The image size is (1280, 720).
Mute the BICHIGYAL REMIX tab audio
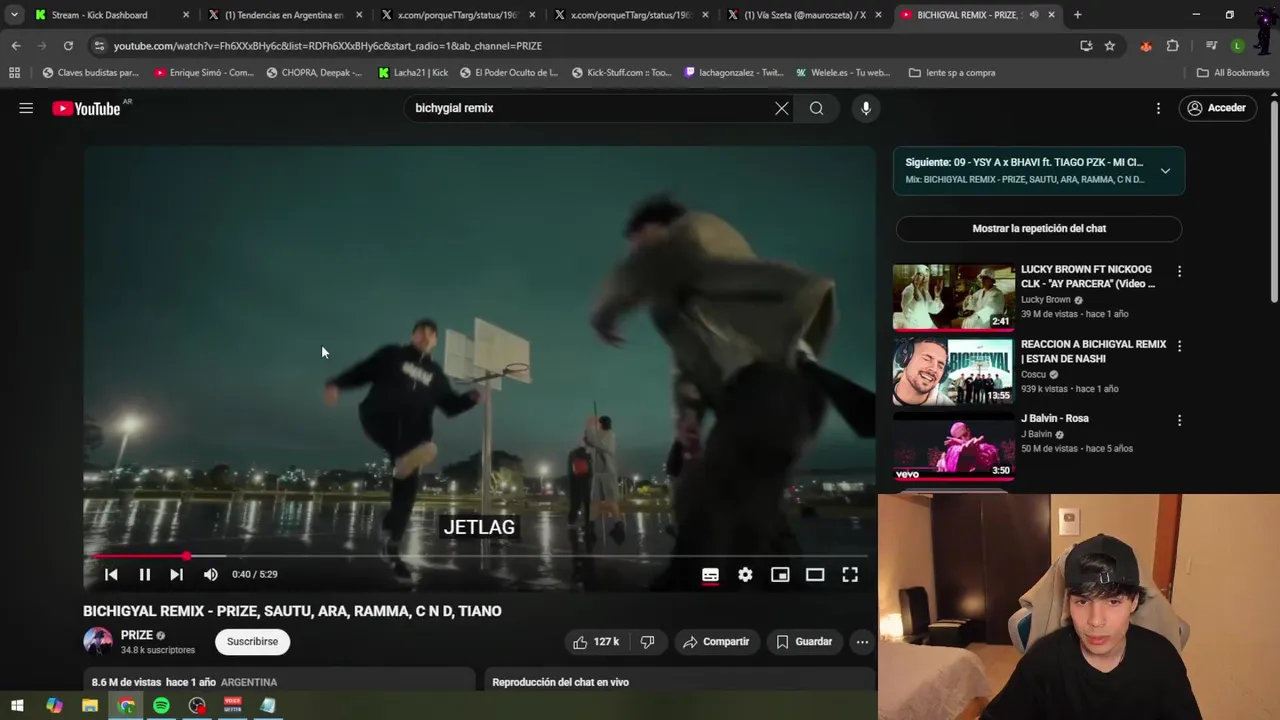pos(1034,15)
